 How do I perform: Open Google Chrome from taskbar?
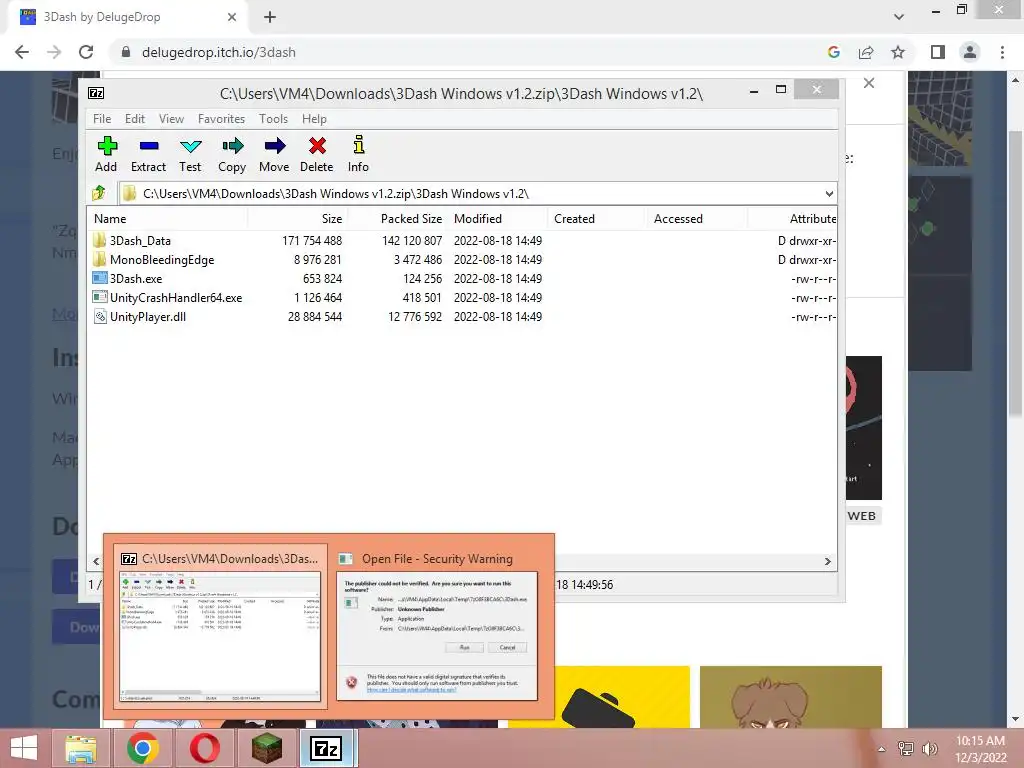point(143,748)
